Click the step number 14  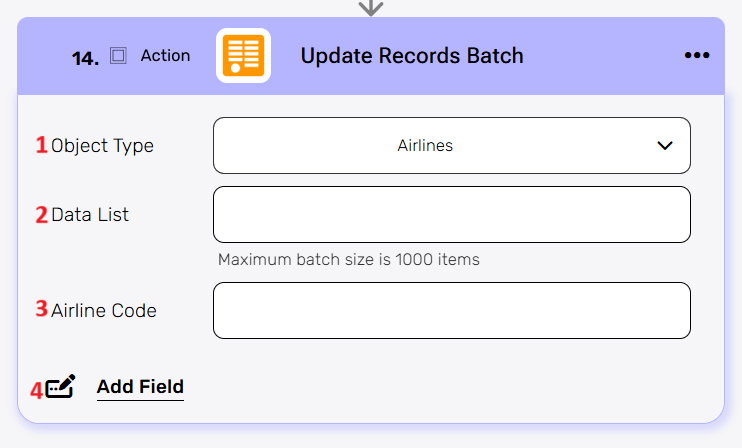pos(85,58)
